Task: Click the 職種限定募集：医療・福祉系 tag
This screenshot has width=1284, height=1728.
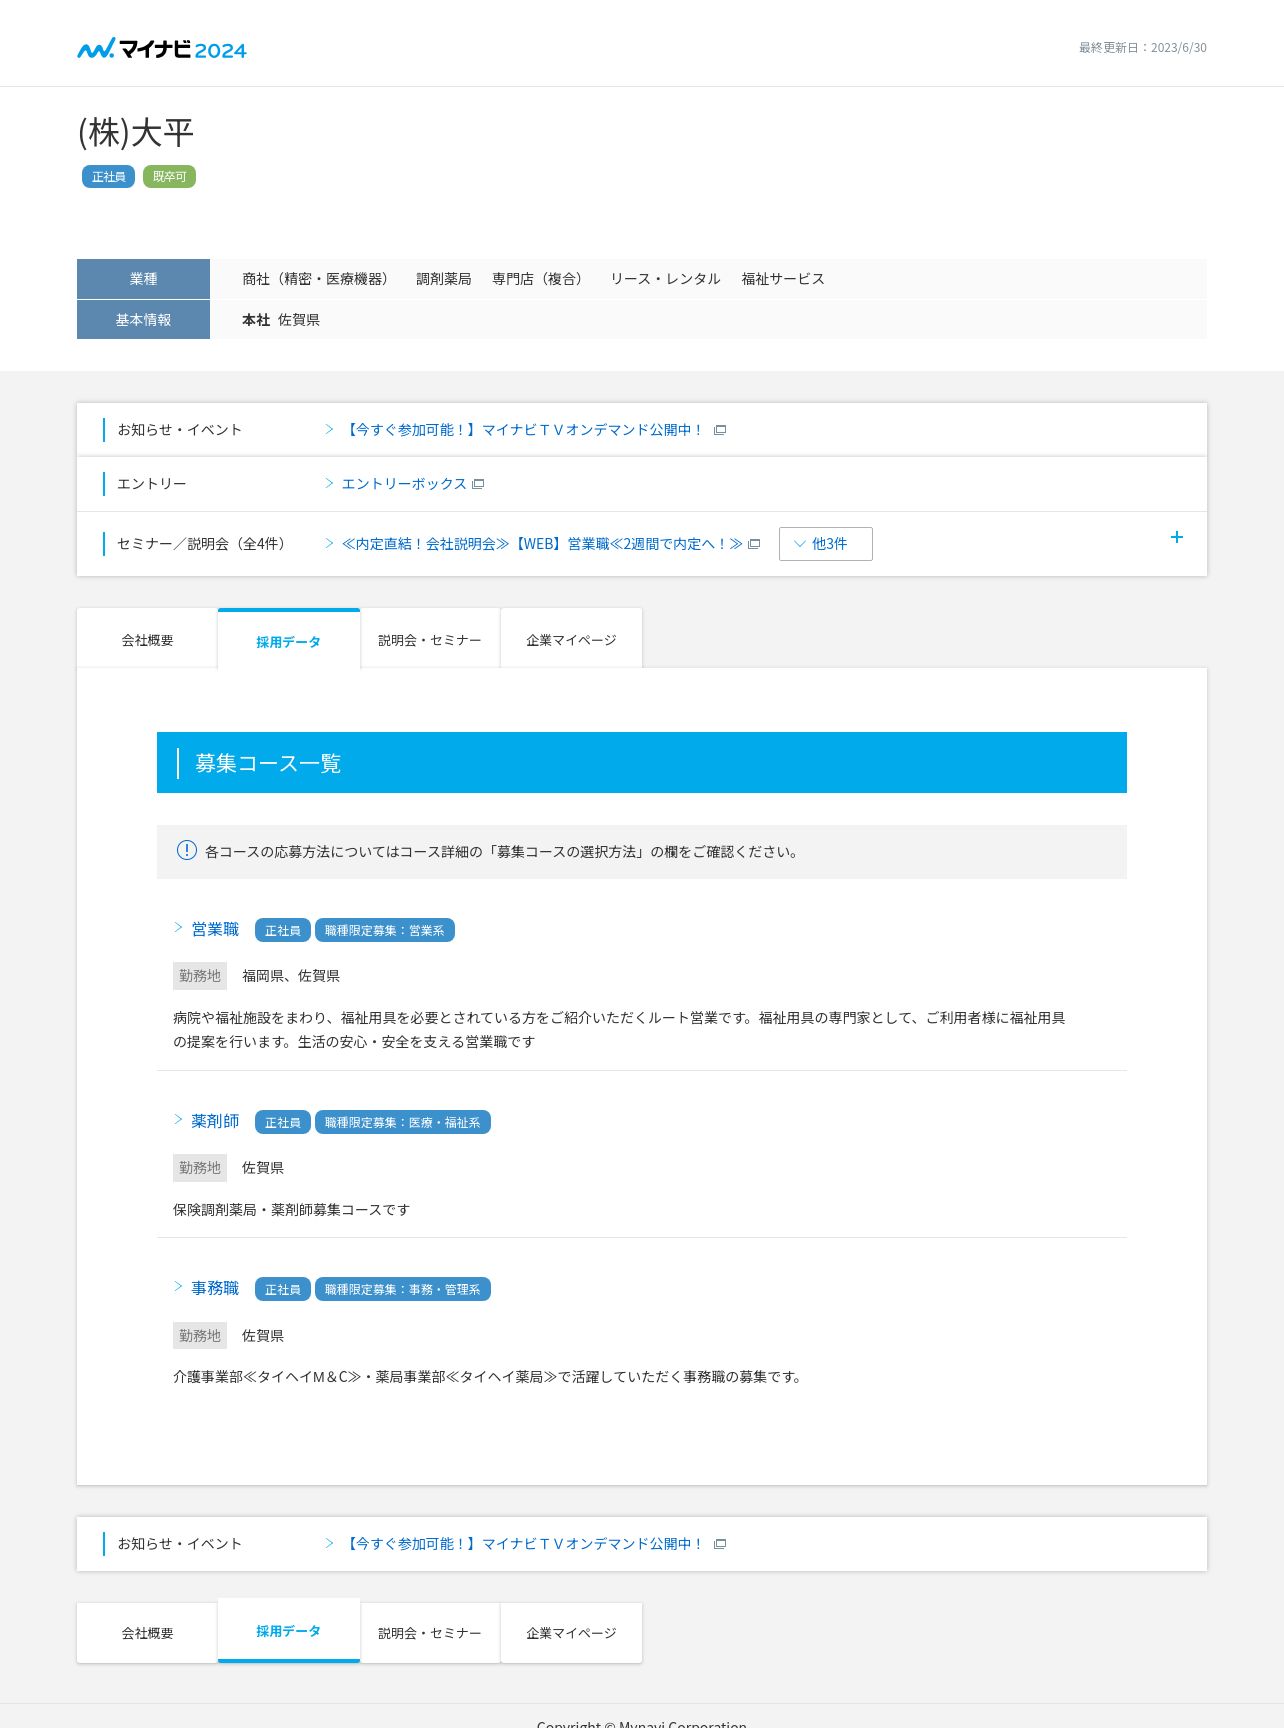Action: coord(403,1122)
